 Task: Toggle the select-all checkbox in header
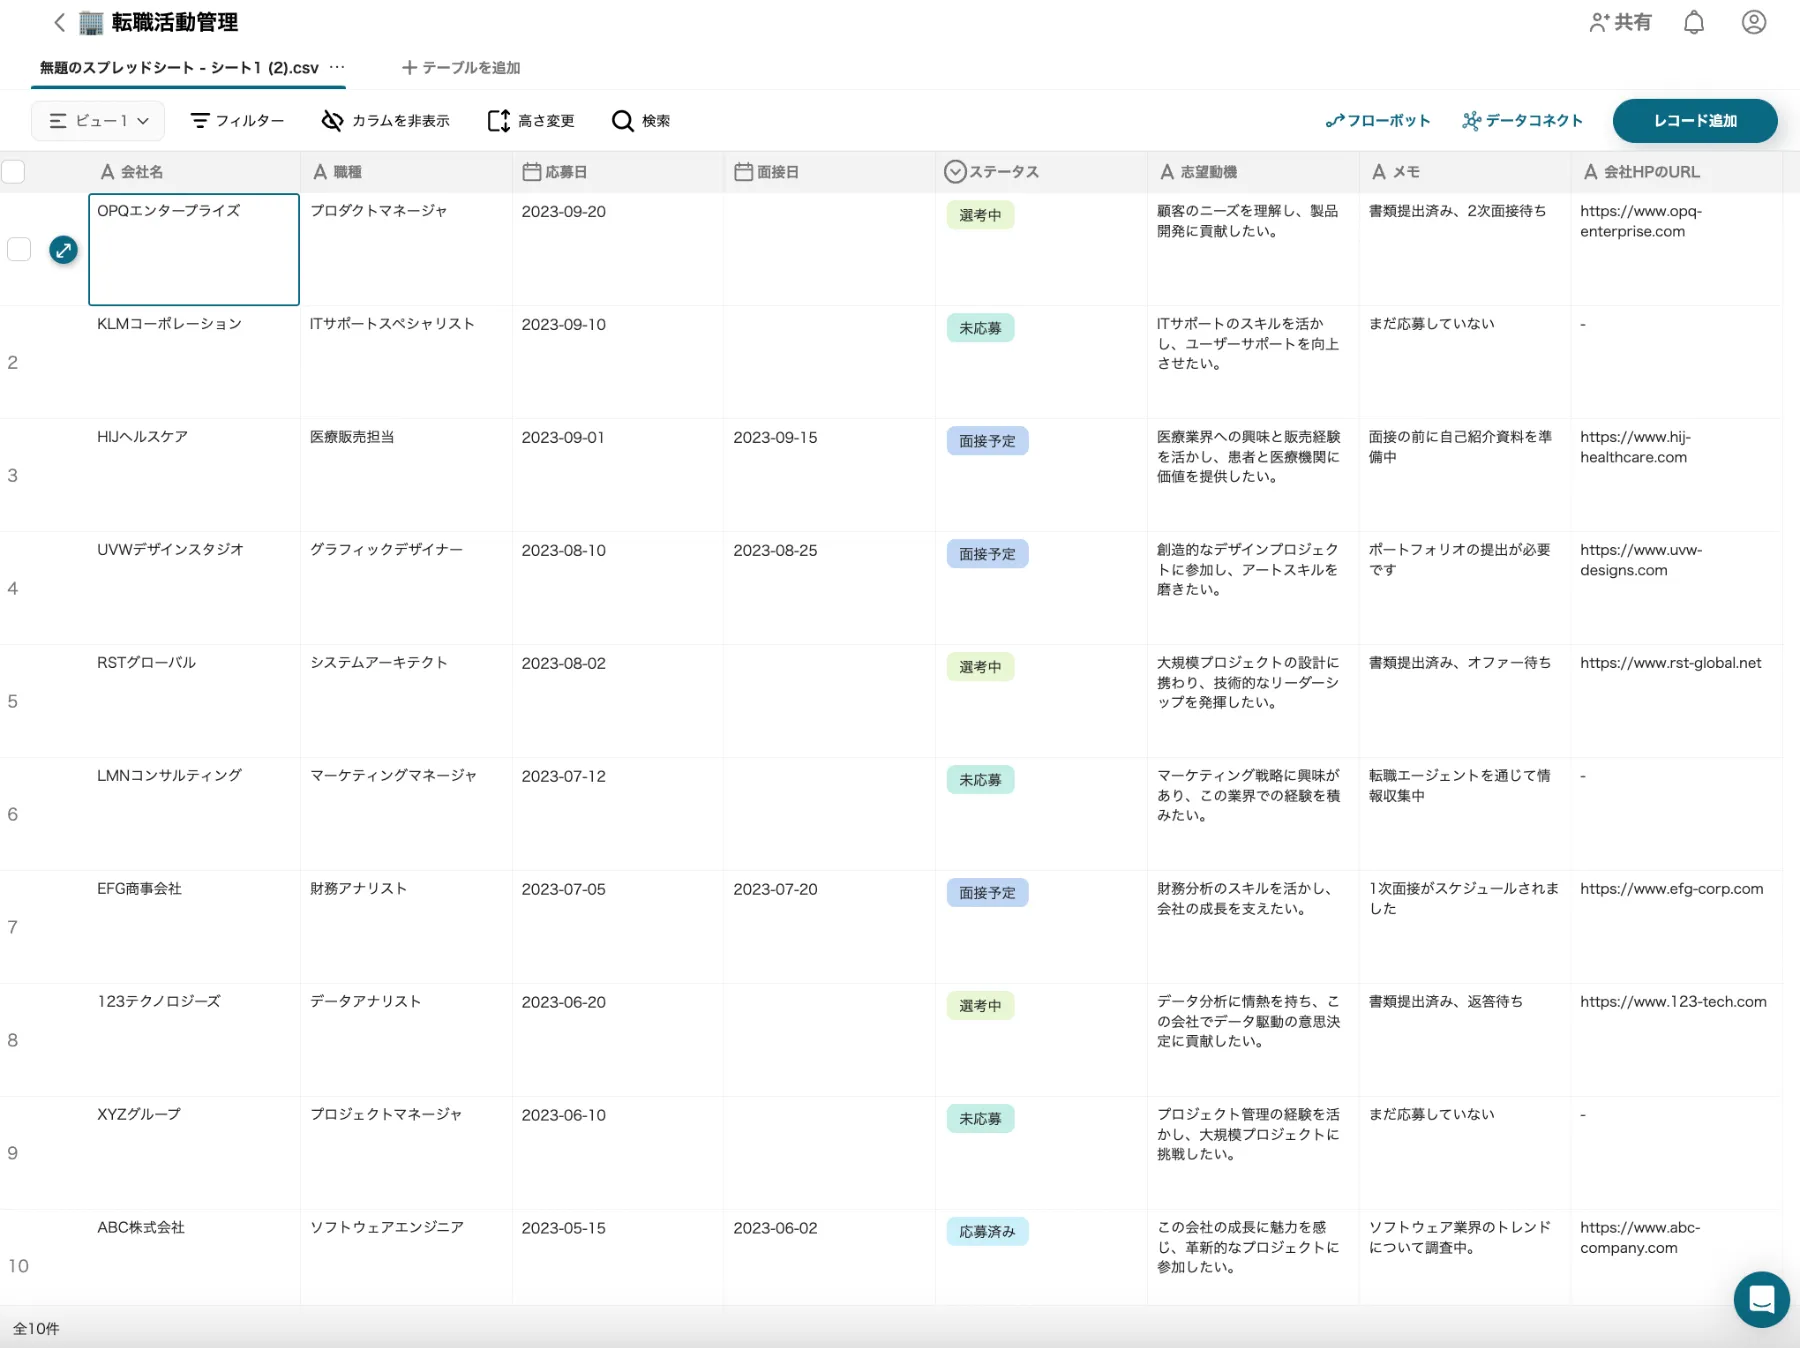(13, 172)
